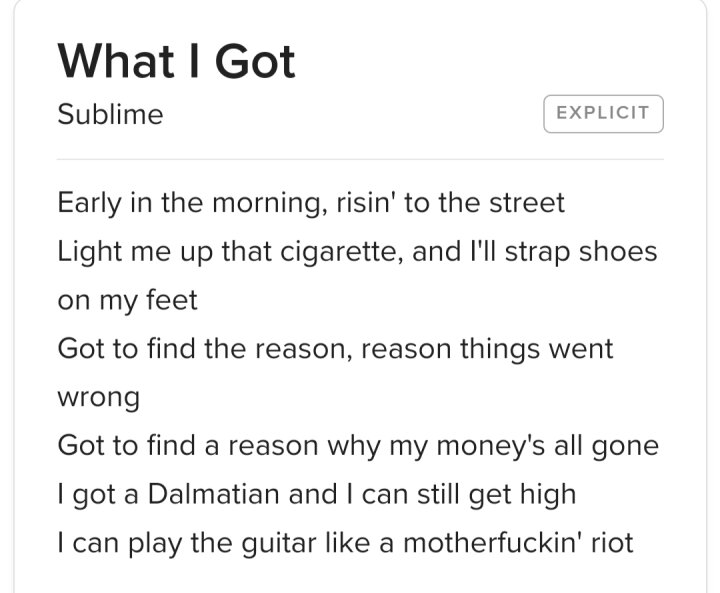Select the "Got to find the reason" line
The width and height of the screenshot is (720, 593).
click(335, 349)
